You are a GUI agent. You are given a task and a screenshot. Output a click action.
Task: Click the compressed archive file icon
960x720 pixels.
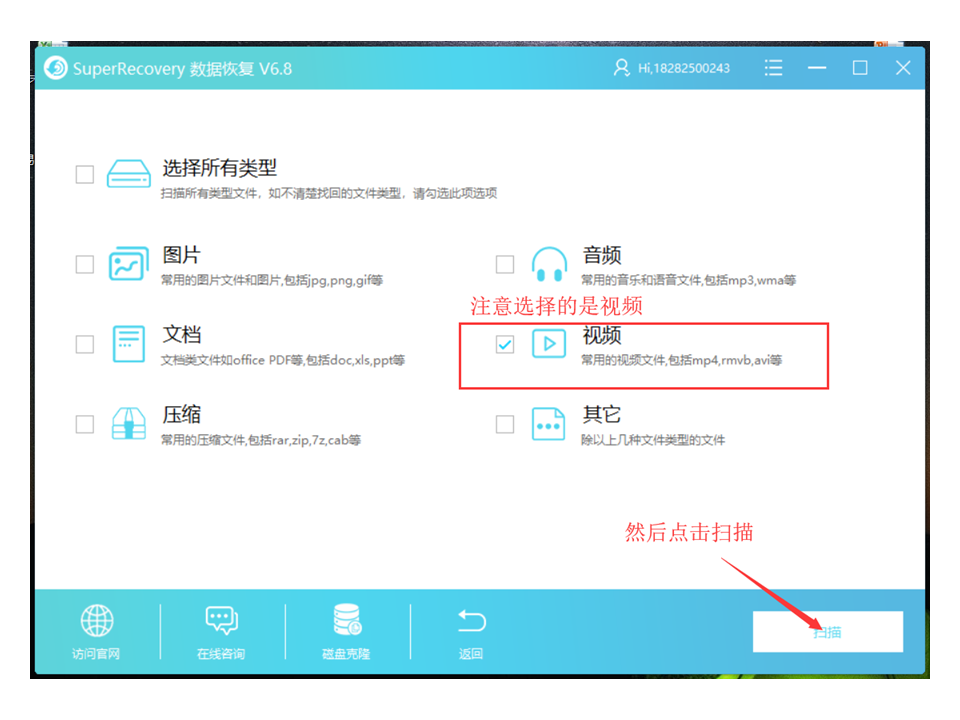click(x=129, y=424)
